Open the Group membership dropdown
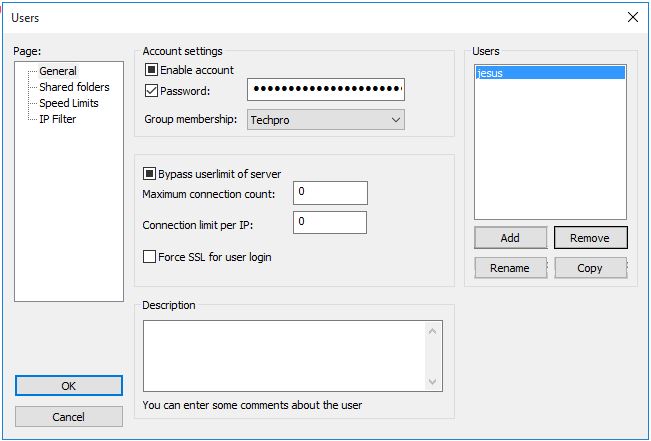This screenshot has height=441, width=651. 326,120
